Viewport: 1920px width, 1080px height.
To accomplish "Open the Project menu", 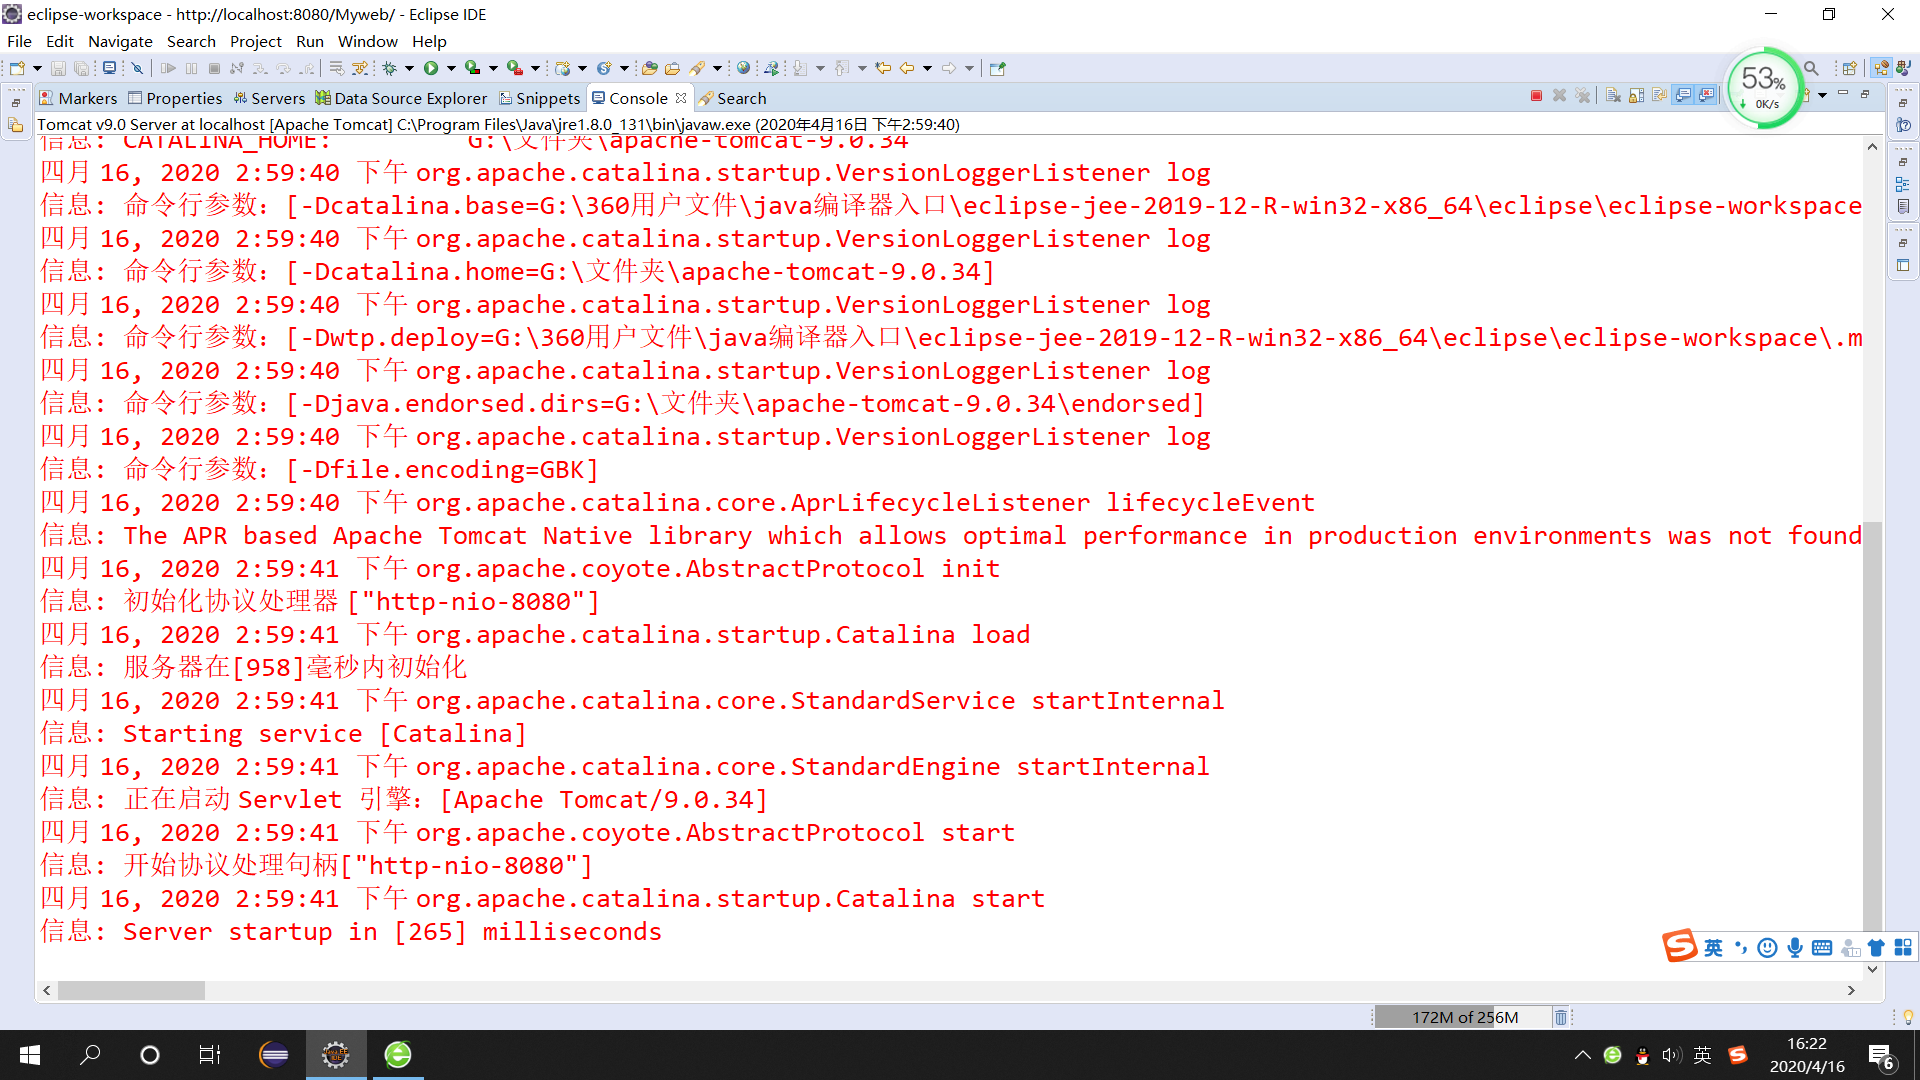I will tap(256, 41).
